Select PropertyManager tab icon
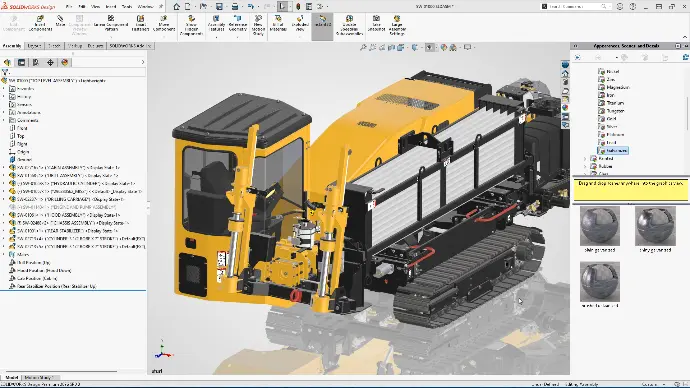Screen dimensions: 690x388 [x=21, y=62]
